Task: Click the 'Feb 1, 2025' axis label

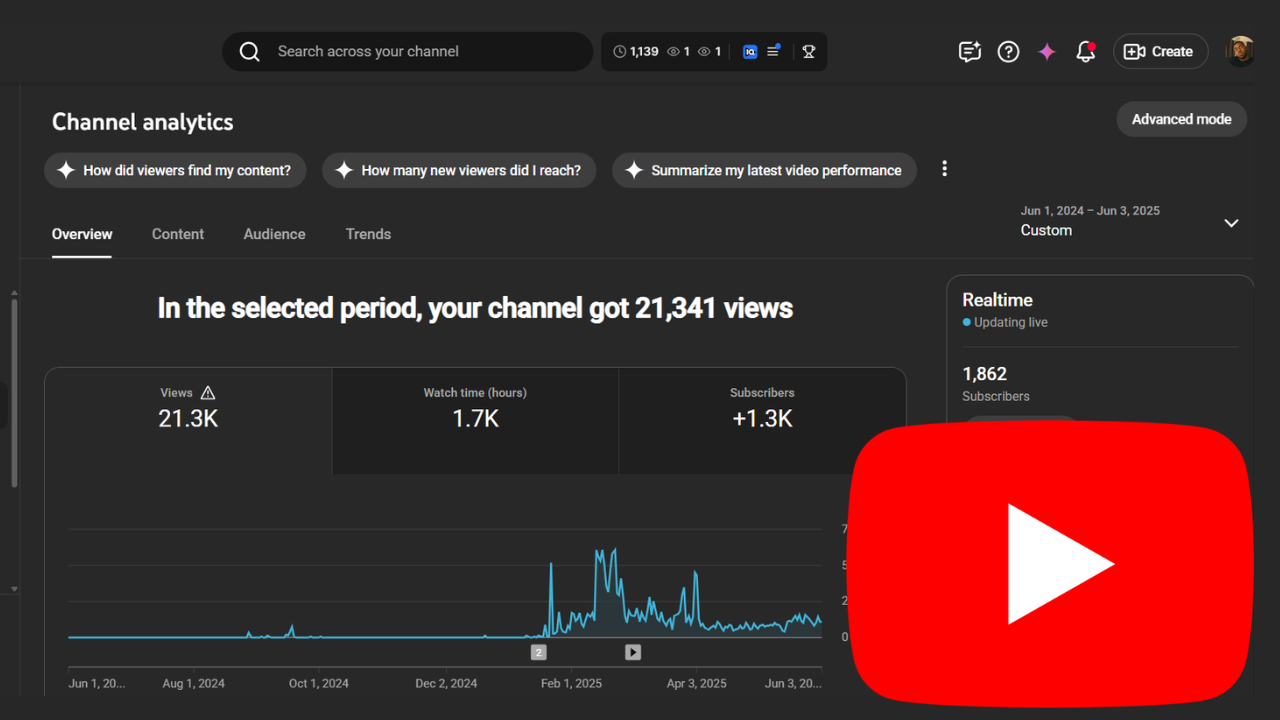Action: tap(571, 684)
